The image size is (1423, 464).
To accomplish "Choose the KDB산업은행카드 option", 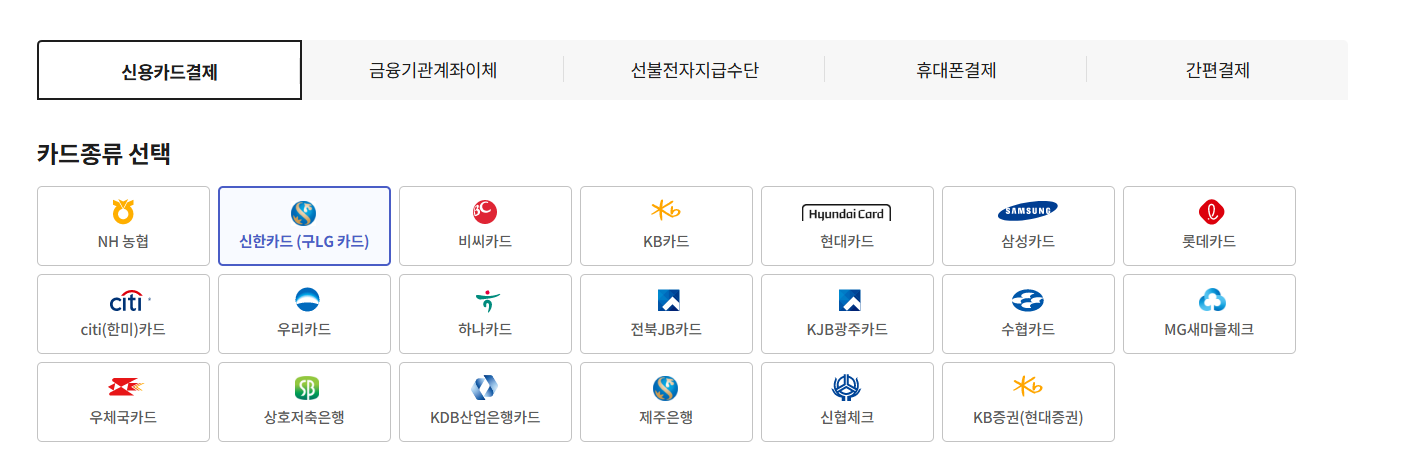I will (485, 402).
